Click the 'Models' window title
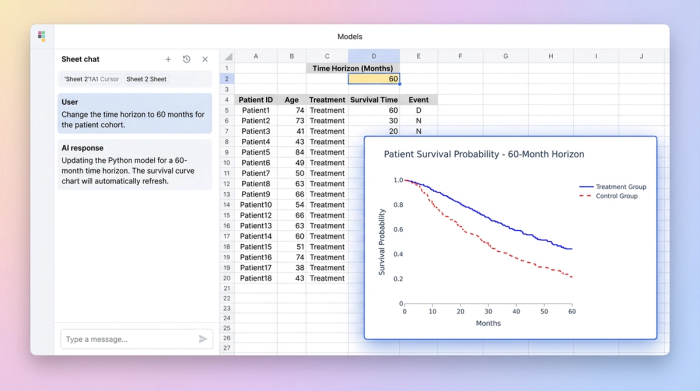700x391 pixels. pos(350,37)
